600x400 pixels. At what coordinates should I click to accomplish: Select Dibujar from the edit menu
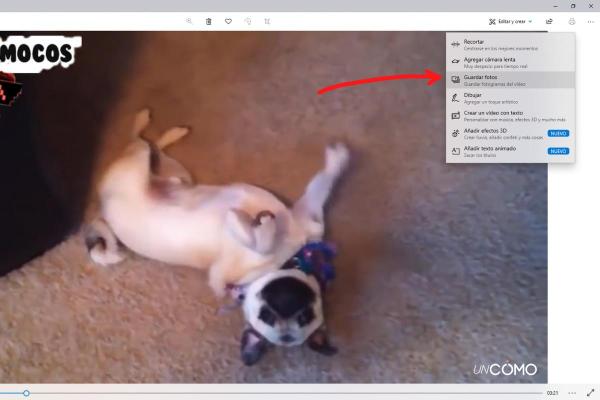click(x=510, y=98)
